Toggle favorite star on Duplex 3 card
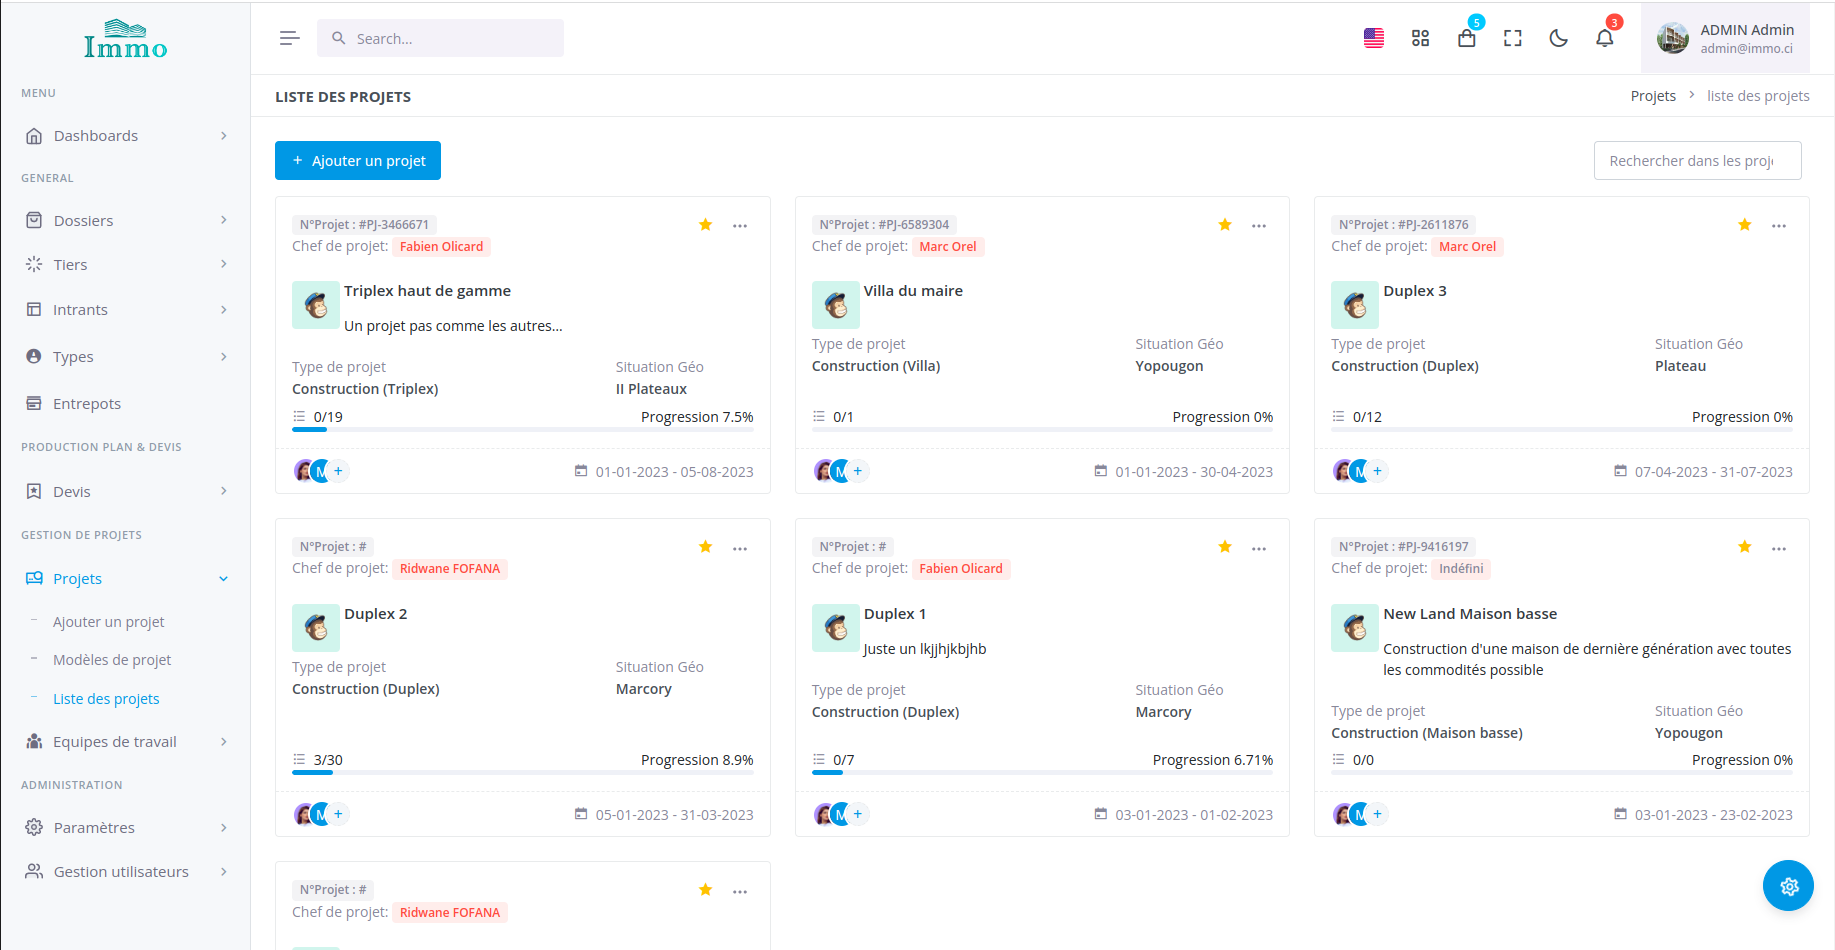 [1744, 225]
